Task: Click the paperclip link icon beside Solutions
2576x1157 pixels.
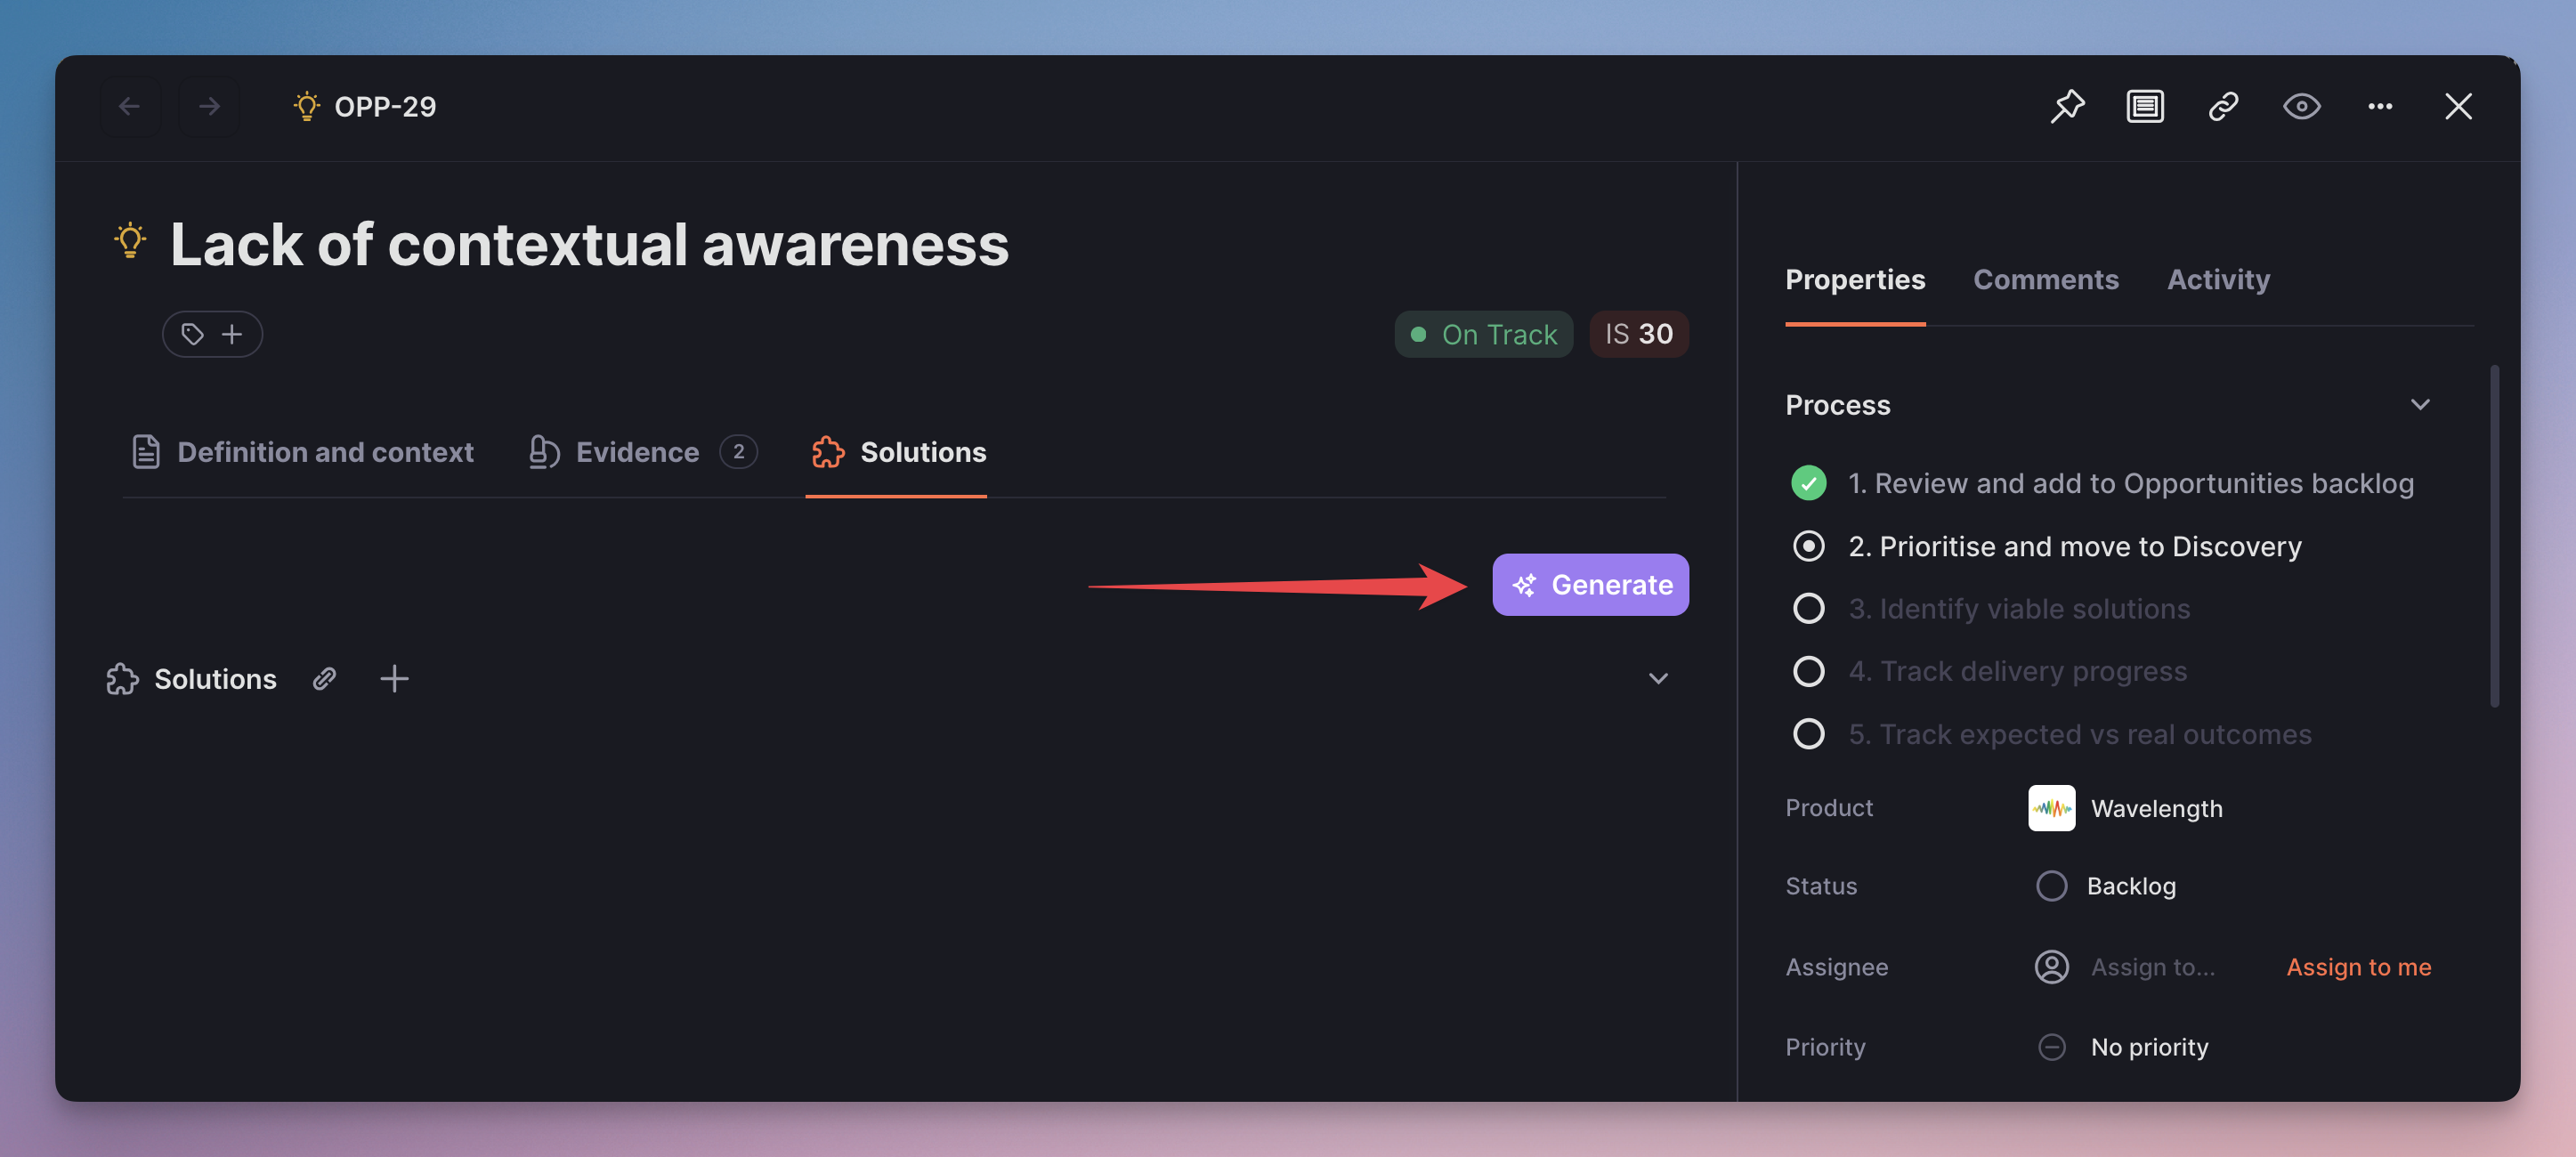Action: [324, 679]
